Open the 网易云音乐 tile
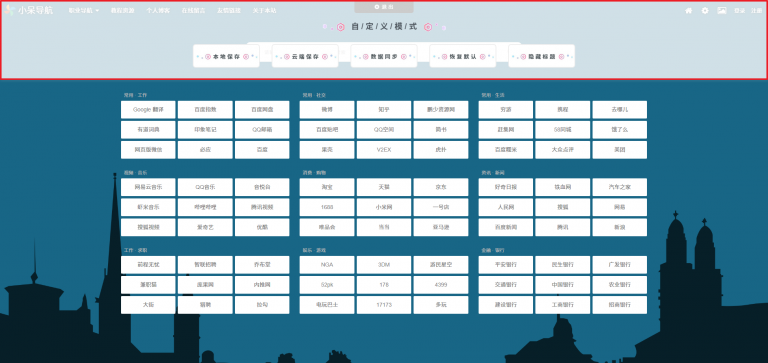 click(x=148, y=187)
